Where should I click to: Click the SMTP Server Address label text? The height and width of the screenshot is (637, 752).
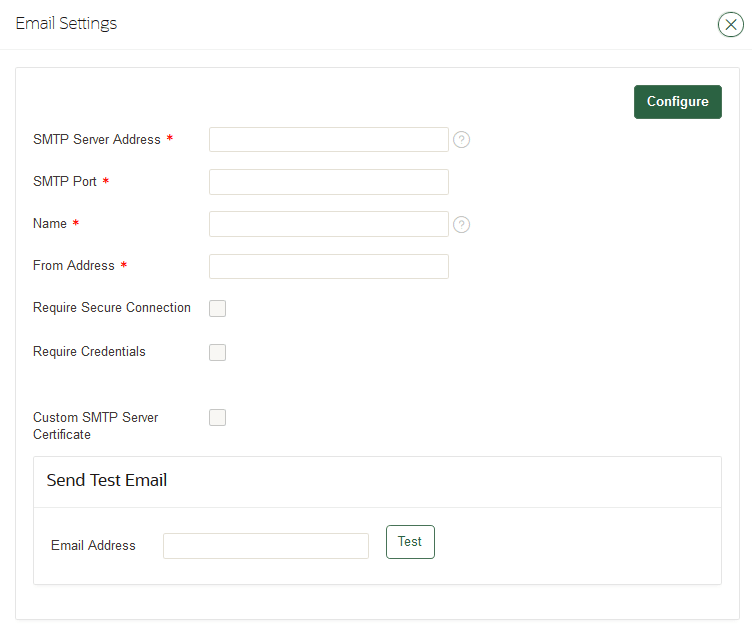96,140
